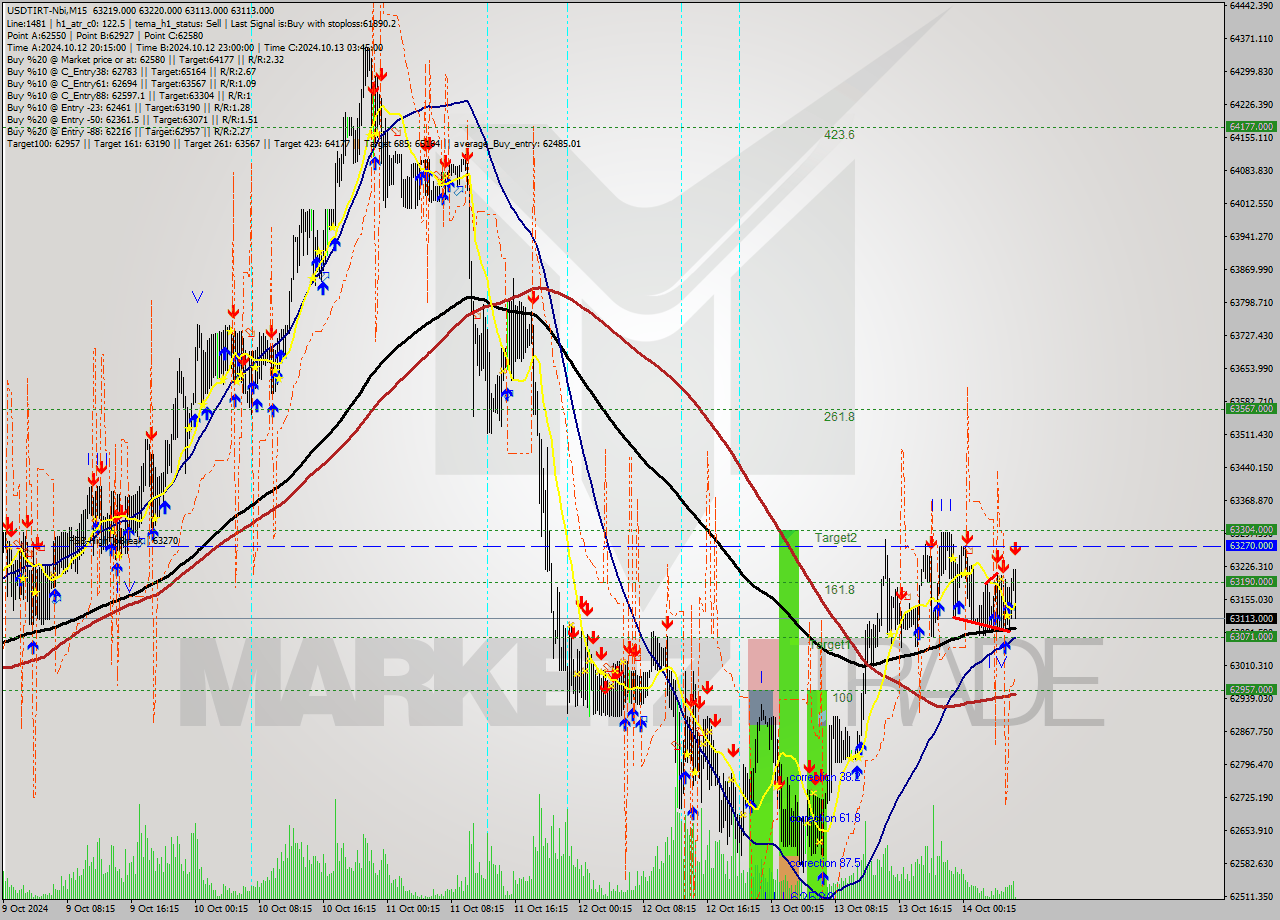Click the 62725.190 price axis label
Image resolution: width=1280 pixels, height=920 pixels.
point(1251,797)
